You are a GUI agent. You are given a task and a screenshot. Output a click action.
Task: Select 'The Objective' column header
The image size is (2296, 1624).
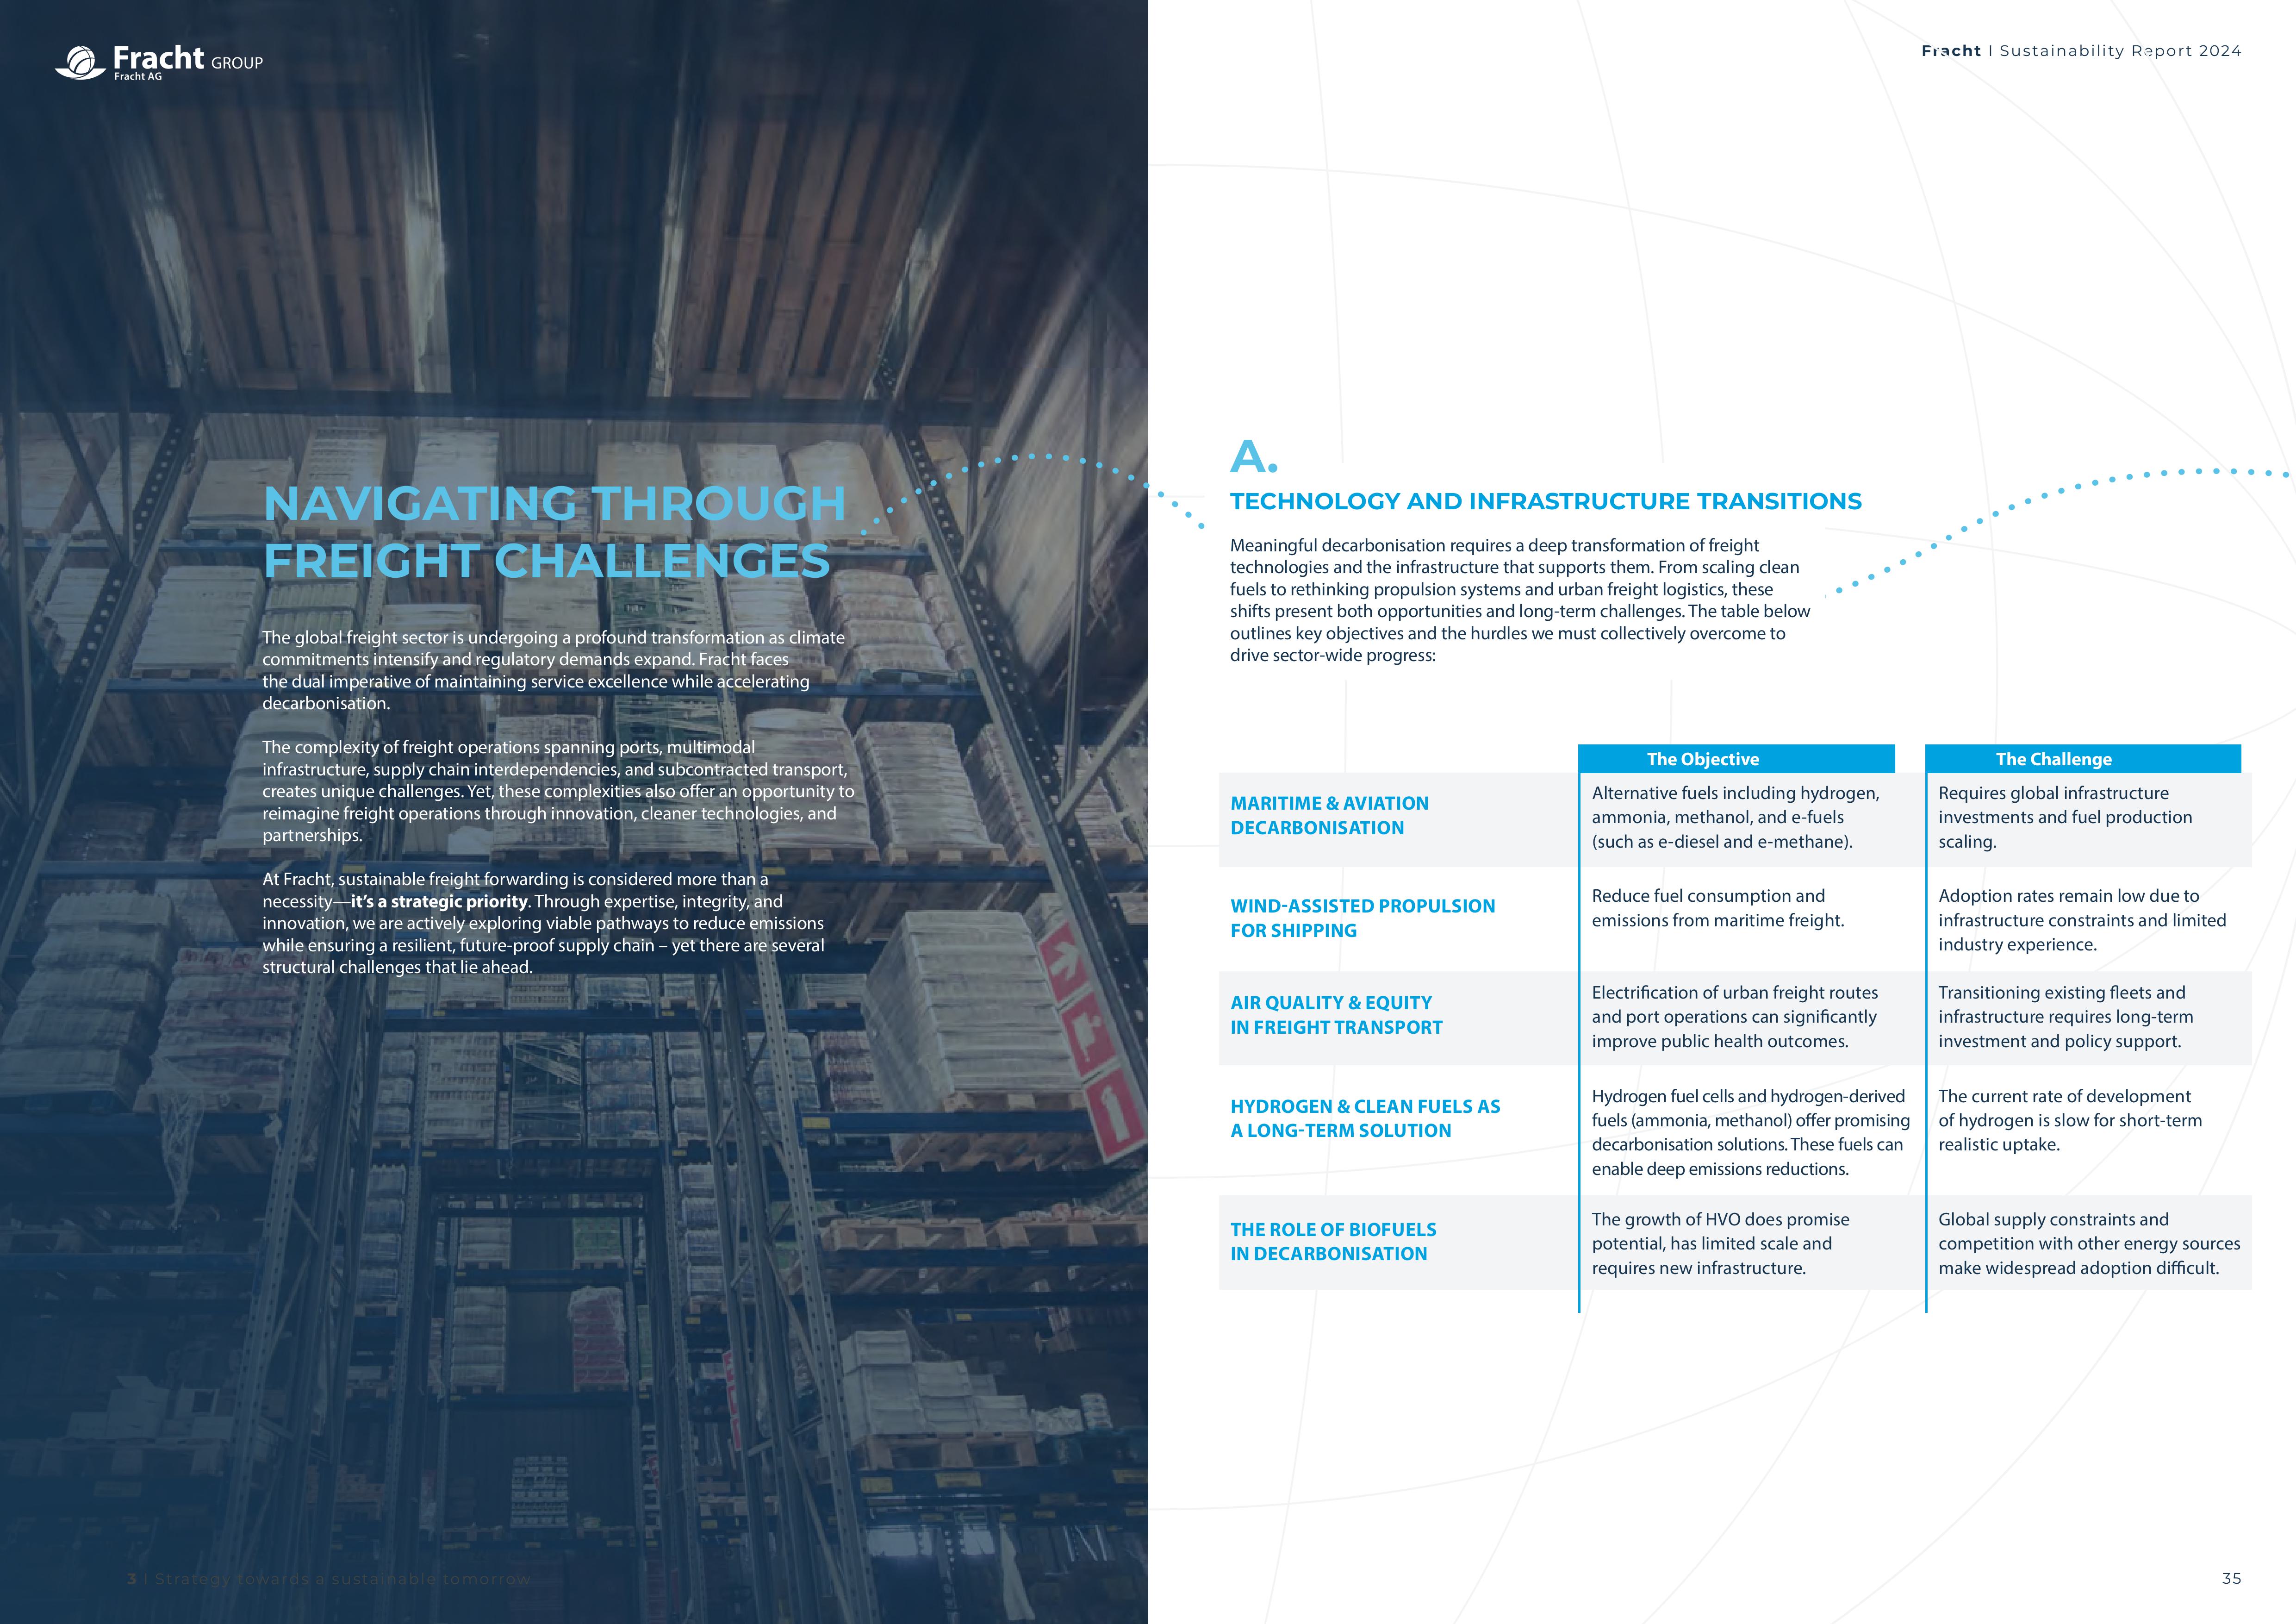[x=1702, y=759]
